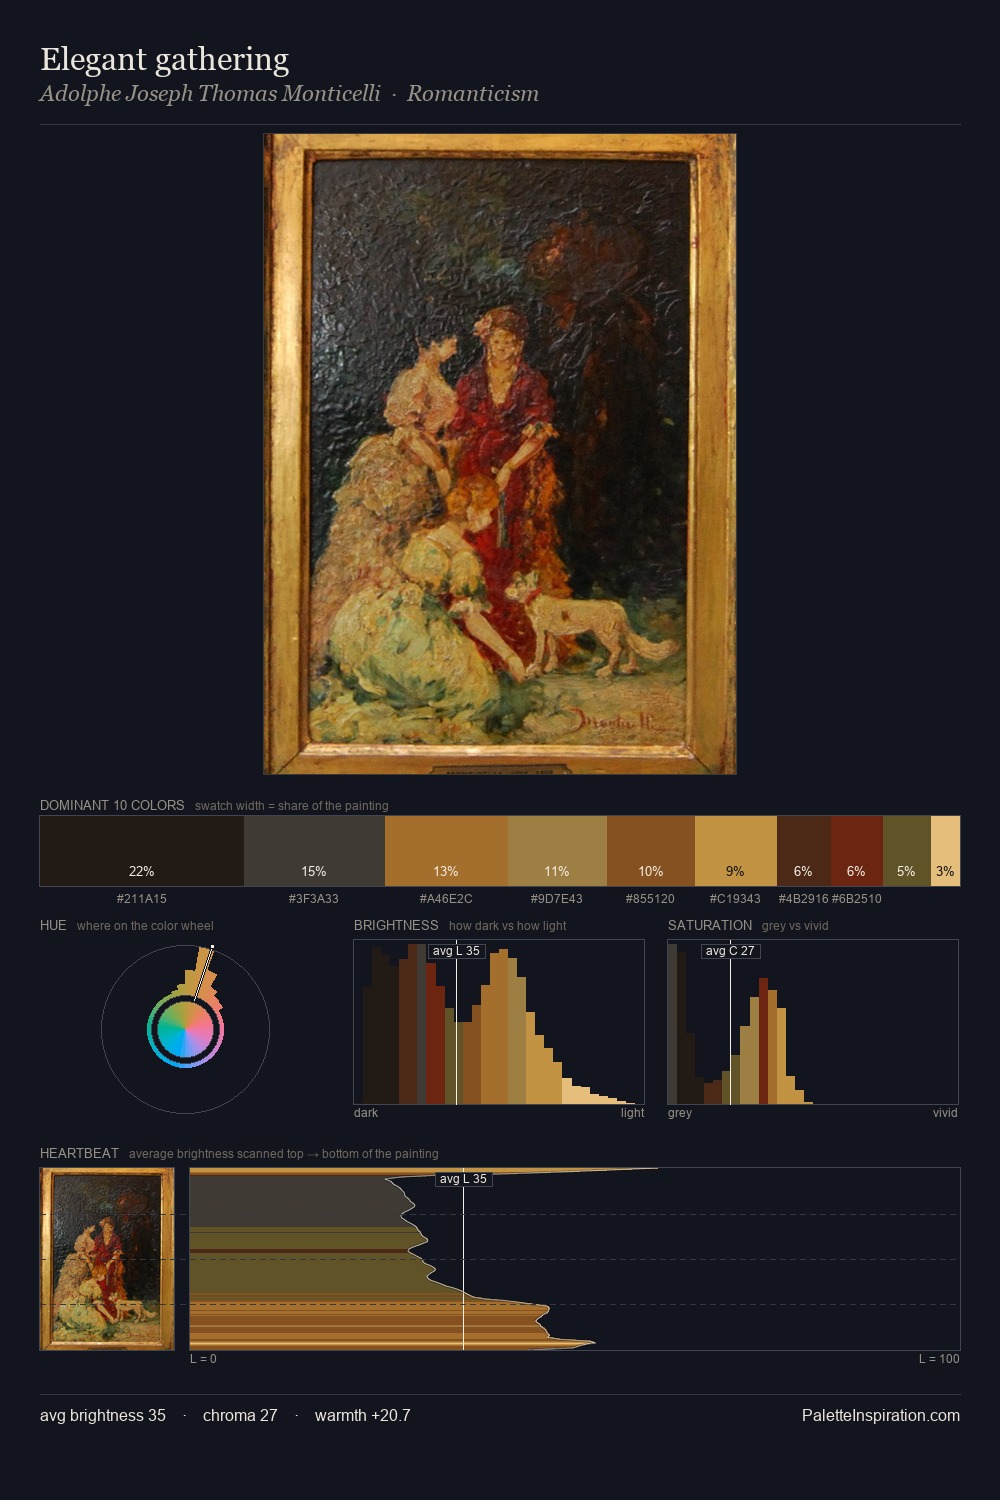Select the gold #C19343 swatch at 9%
The image size is (1000, 1500).
(x=736, y=851)
